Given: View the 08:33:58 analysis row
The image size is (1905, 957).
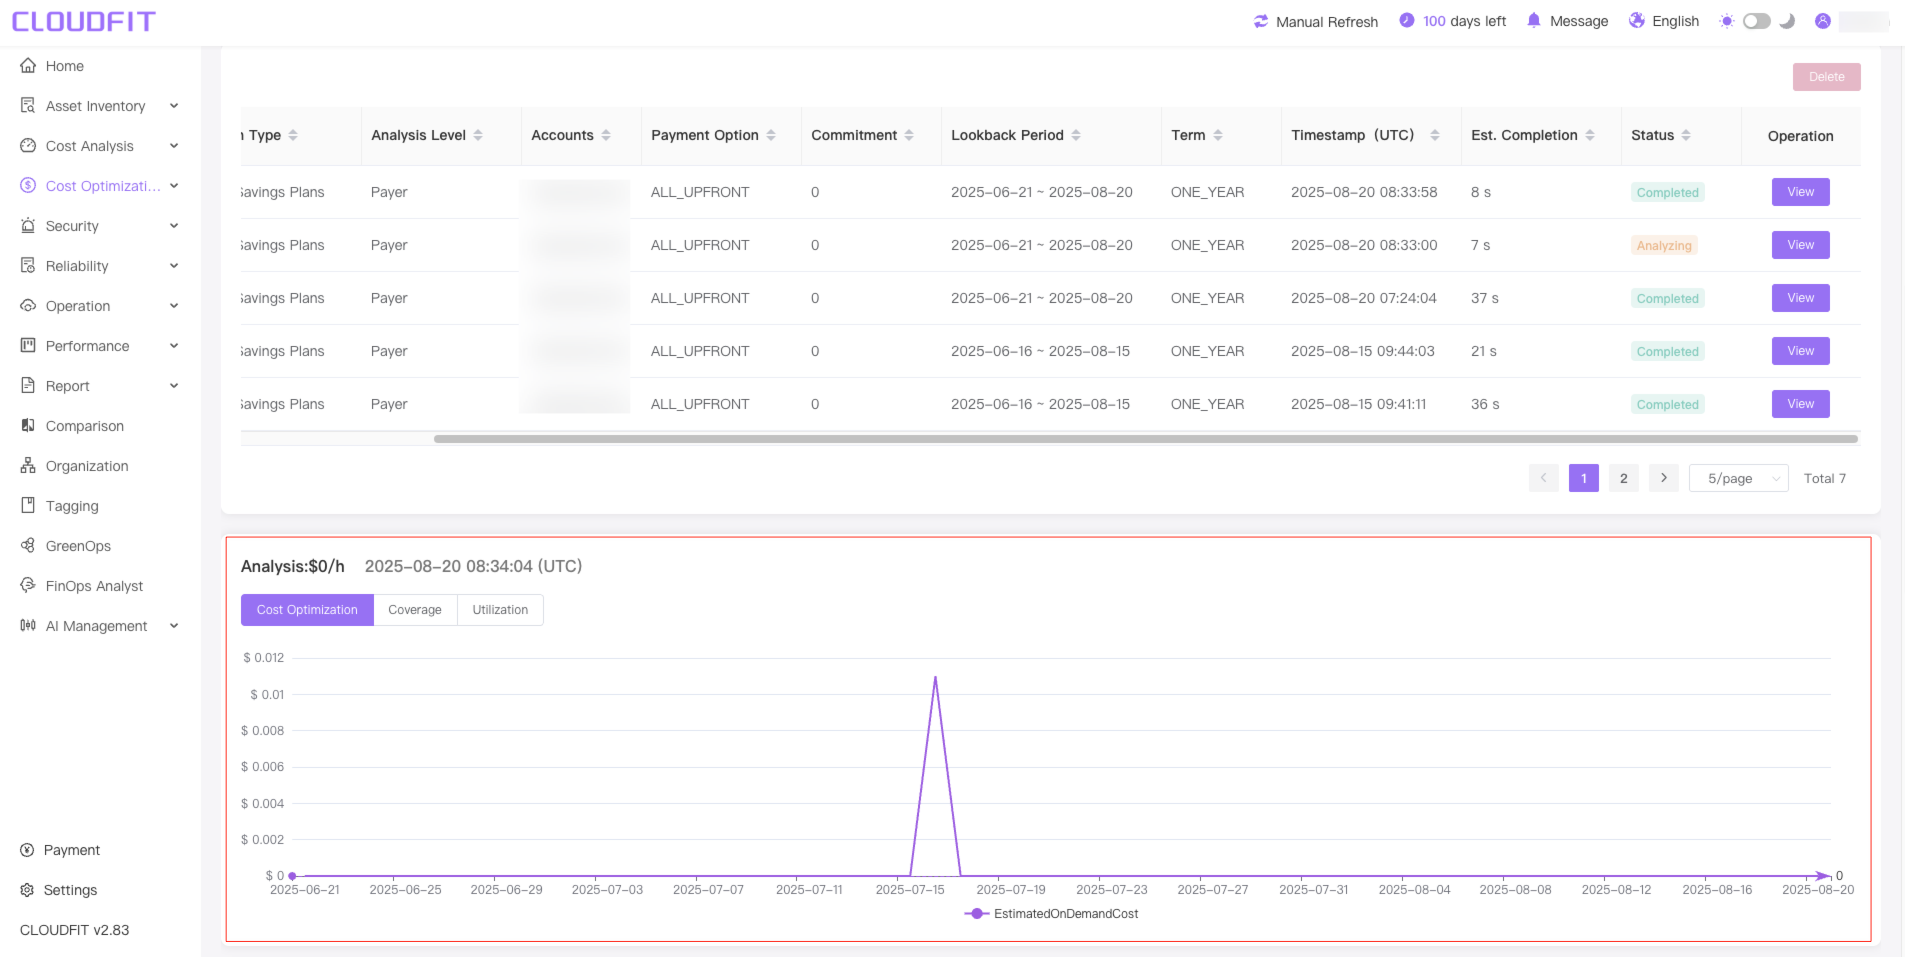Looking at the screenshot, I should pyautogui.click(x=1800, y=192).
